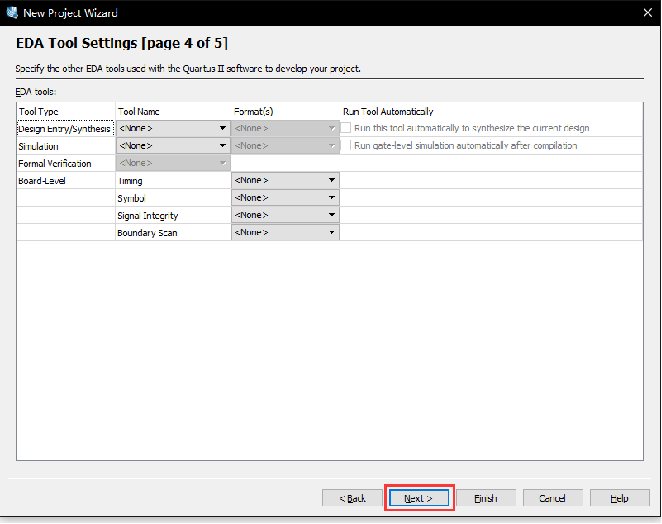Go back with the Back button
This screenshot has width=662, height=524.
[352, 498]
